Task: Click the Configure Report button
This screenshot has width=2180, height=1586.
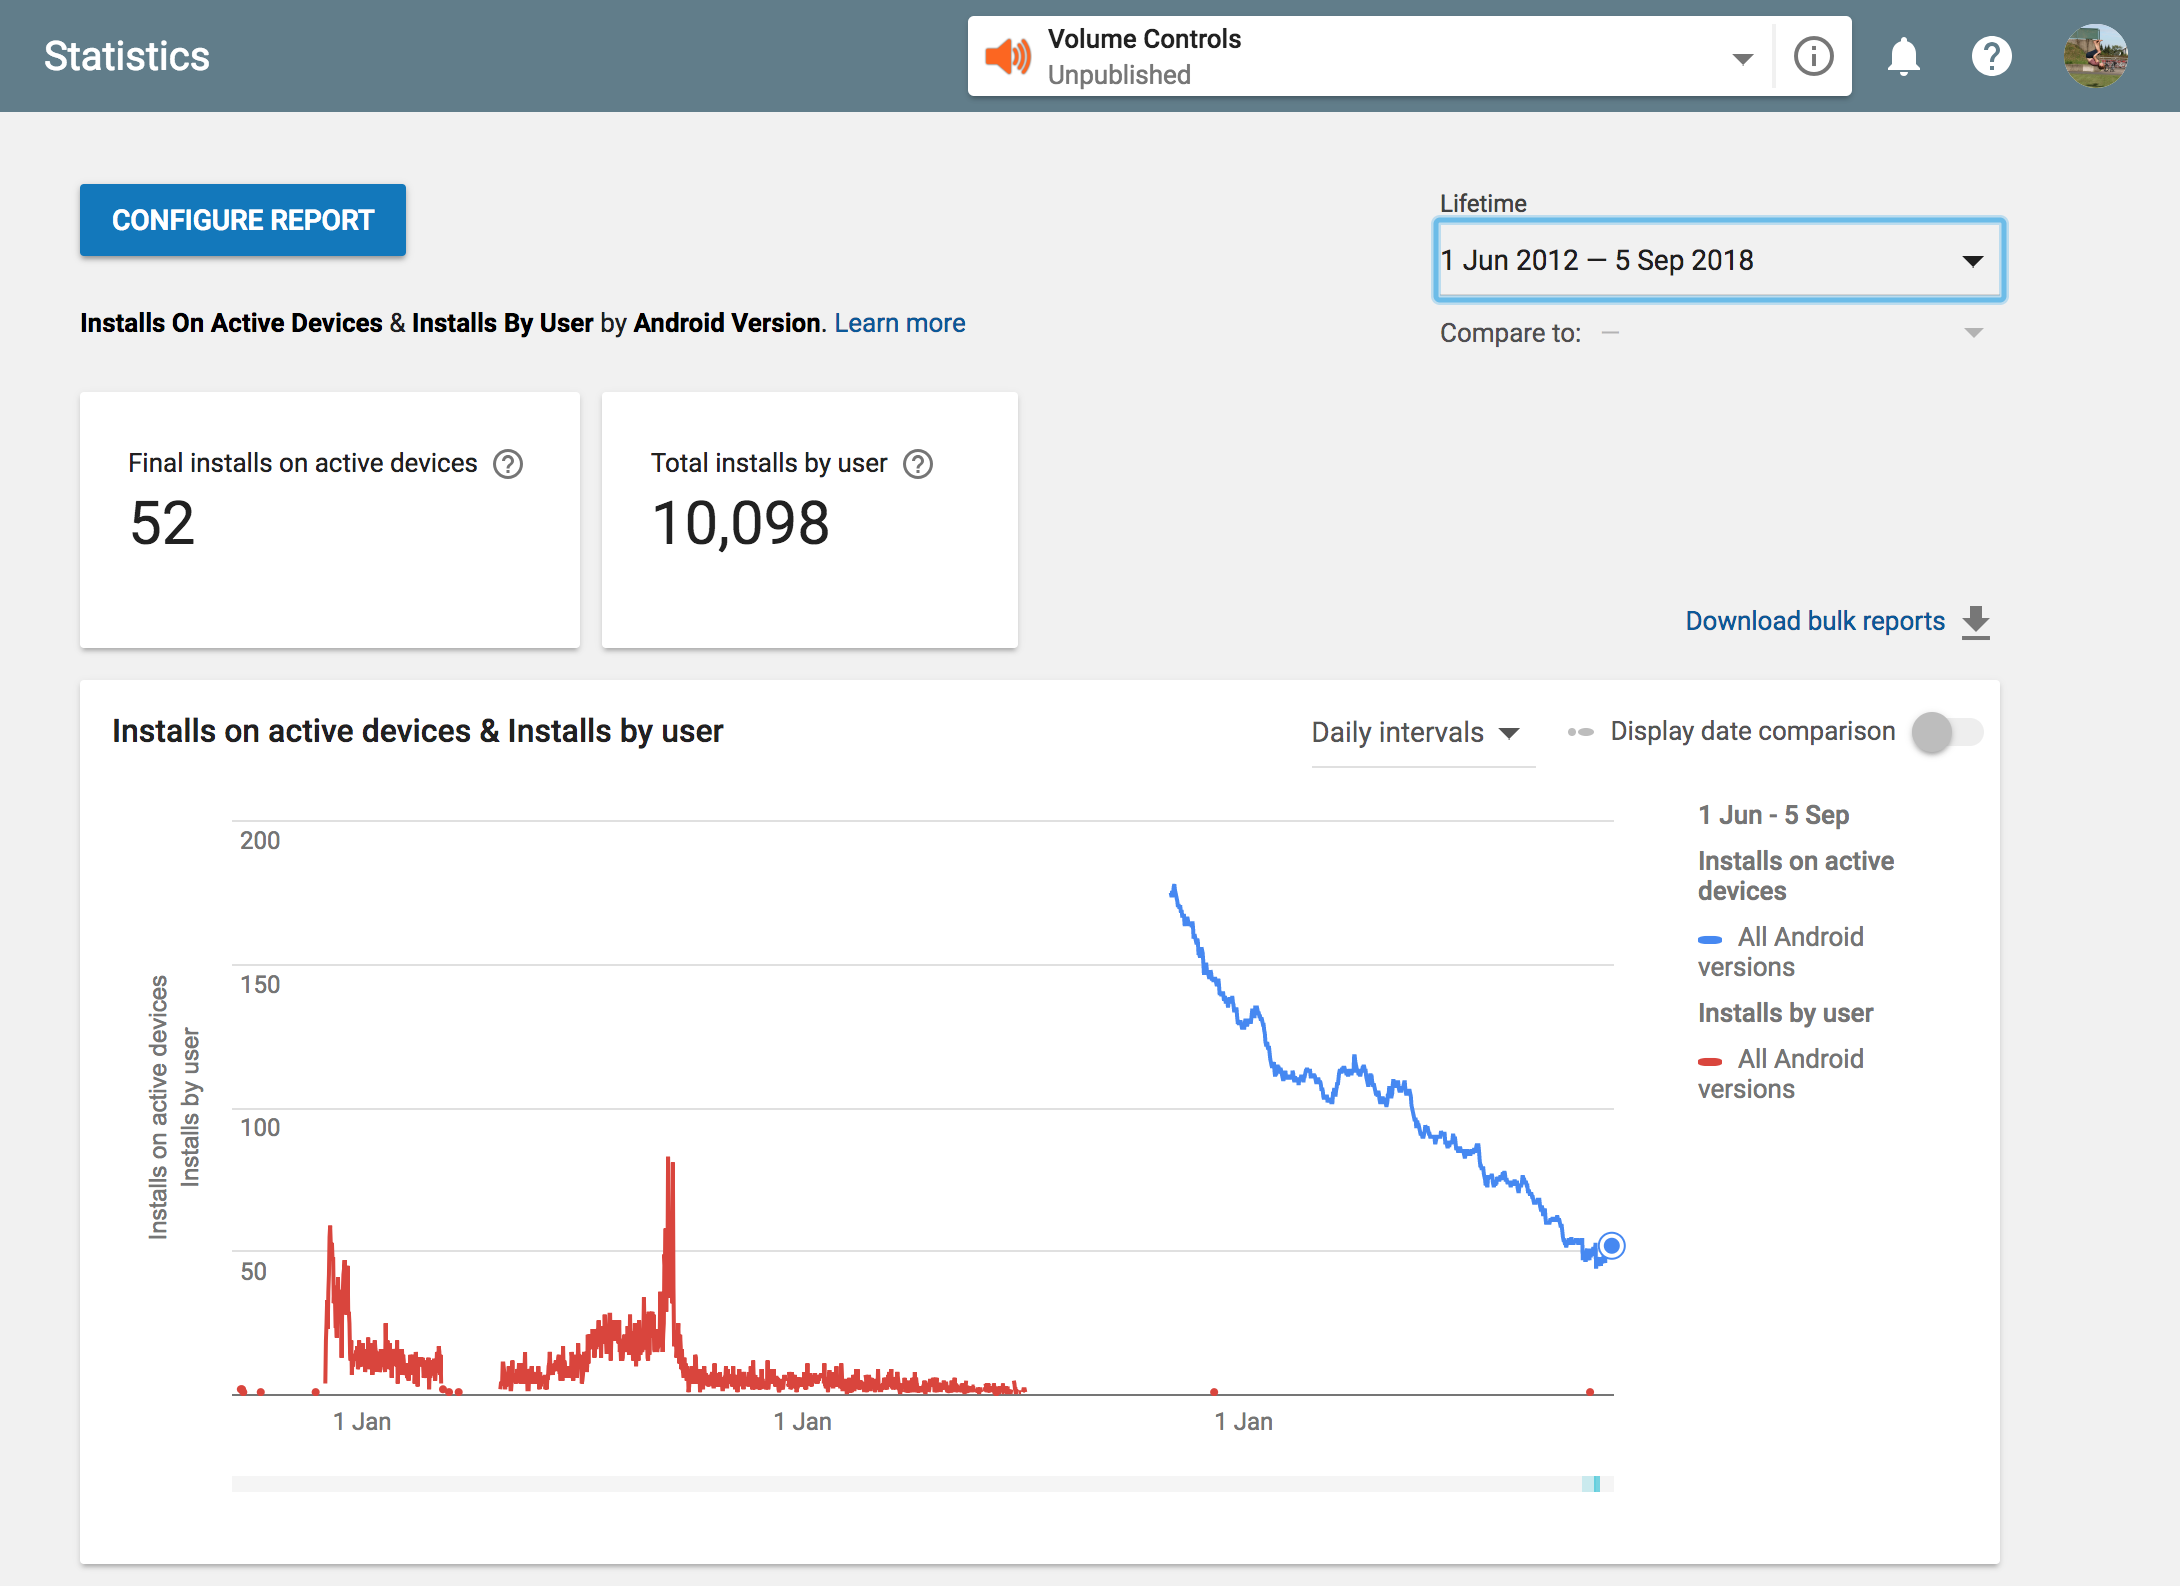Action: point(243,220)
